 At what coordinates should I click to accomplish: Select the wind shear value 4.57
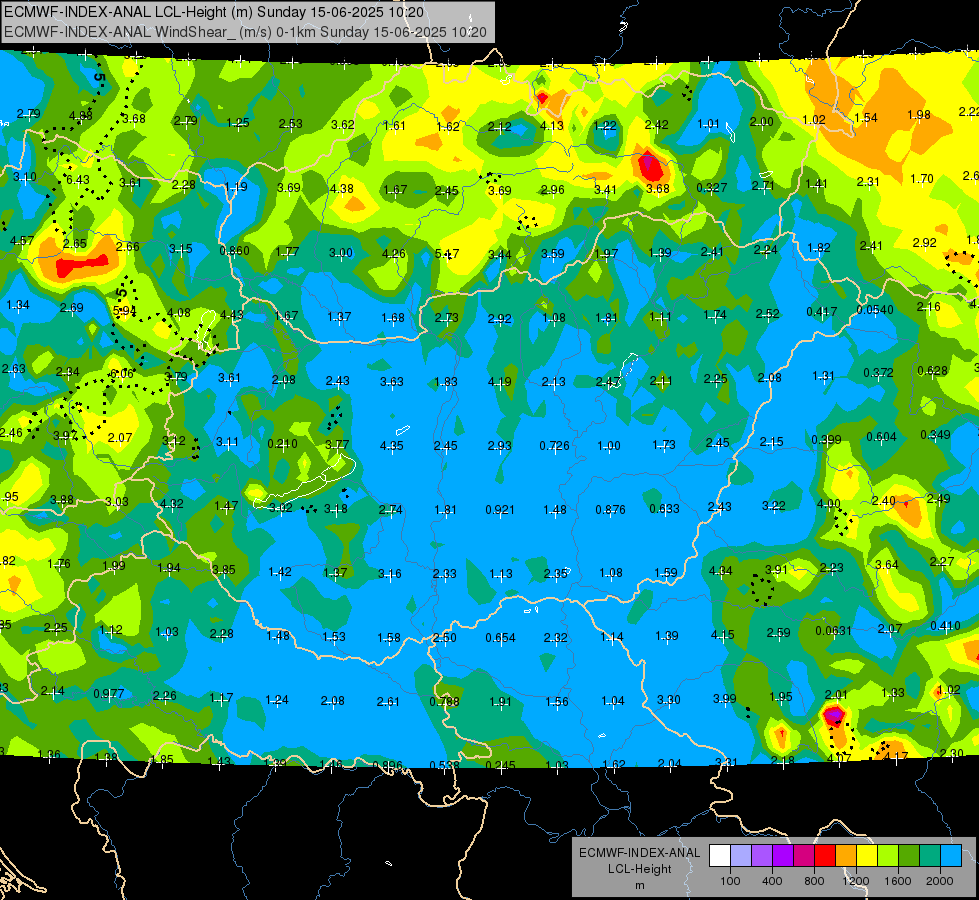[x=22, y=240]
